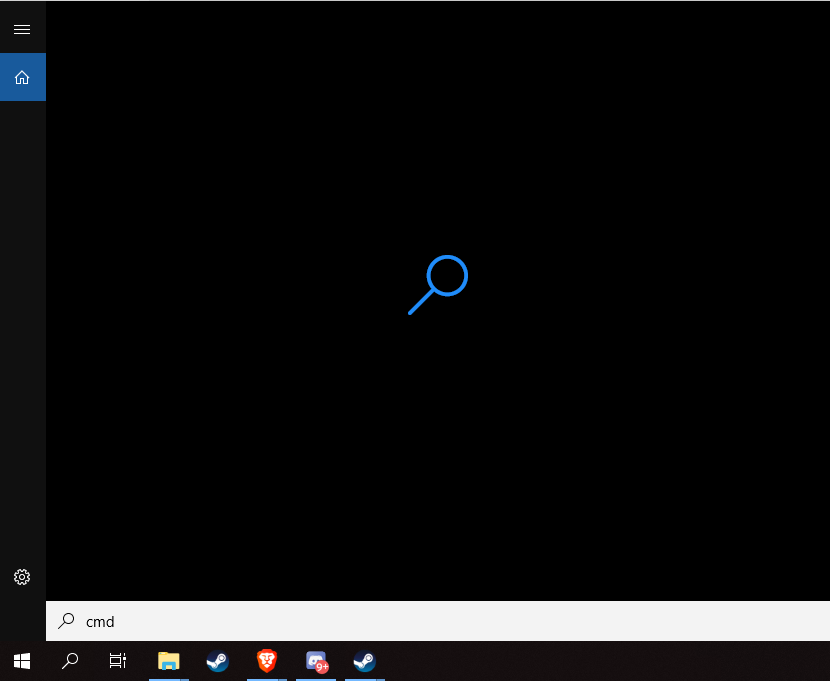Click the search box containing cmd
The width and height of the screenshot is (830, 681).
point(438,621)
